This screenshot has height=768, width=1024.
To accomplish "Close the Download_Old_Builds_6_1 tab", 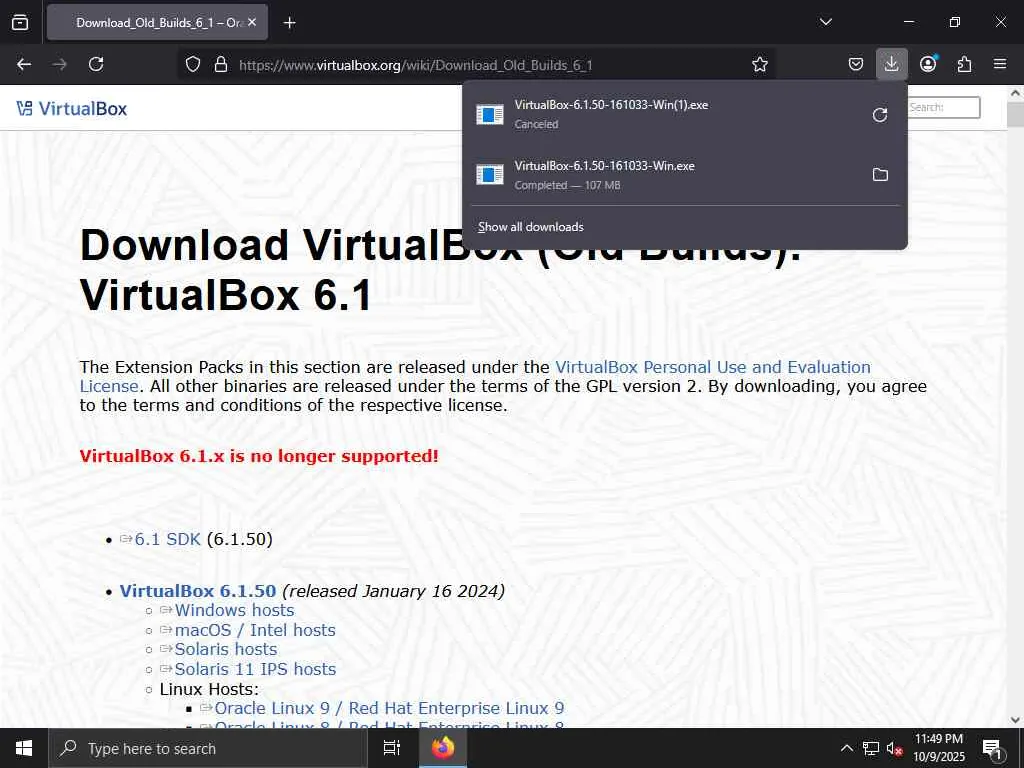I will pos(252,22).
